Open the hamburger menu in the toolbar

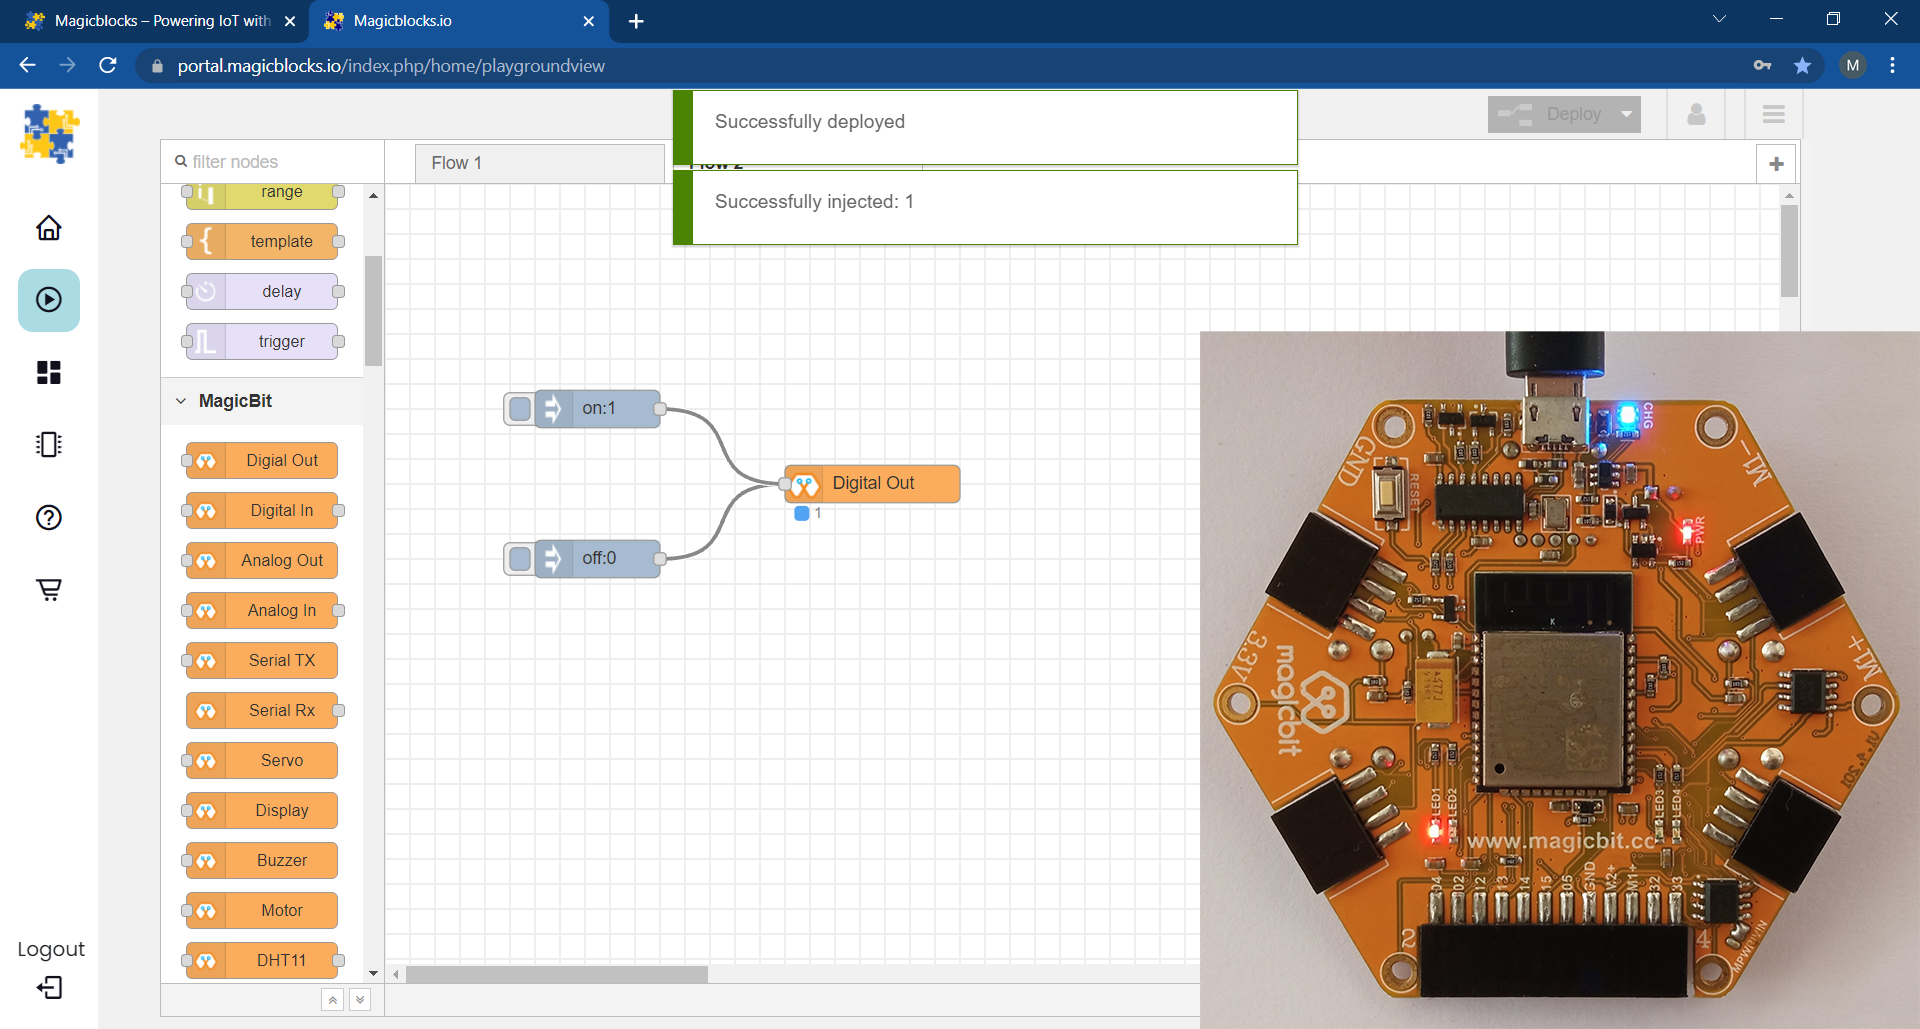[1773, 114]
